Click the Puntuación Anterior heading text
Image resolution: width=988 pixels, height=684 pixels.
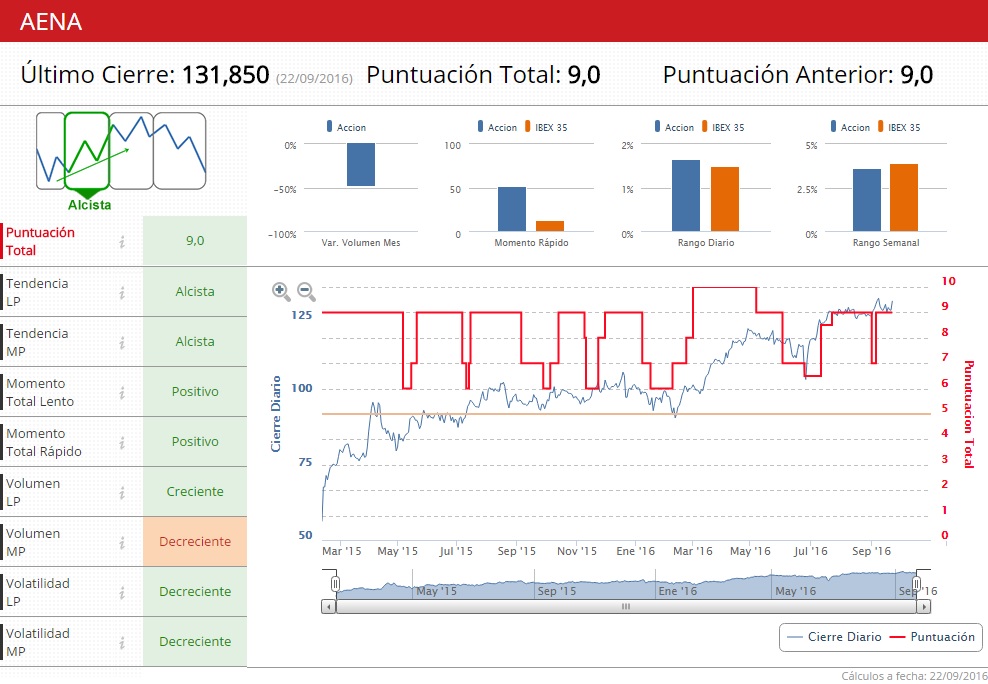[778, 75]
